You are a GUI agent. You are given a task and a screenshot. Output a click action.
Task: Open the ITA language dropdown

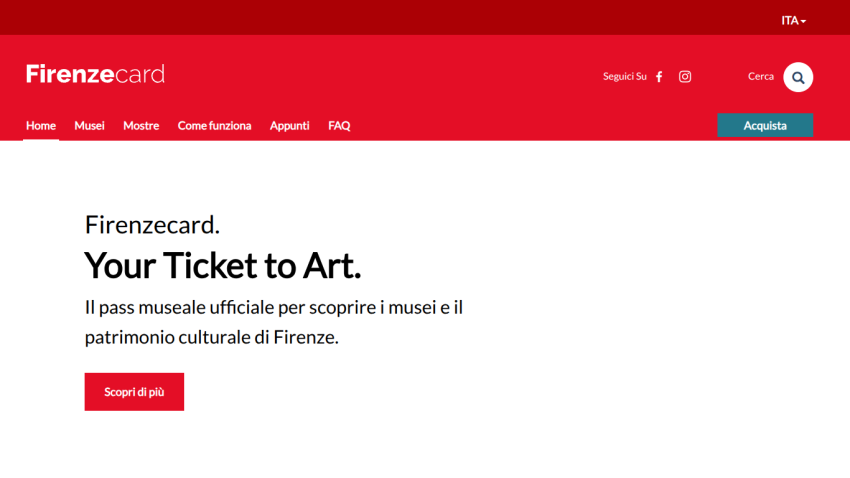794,21
